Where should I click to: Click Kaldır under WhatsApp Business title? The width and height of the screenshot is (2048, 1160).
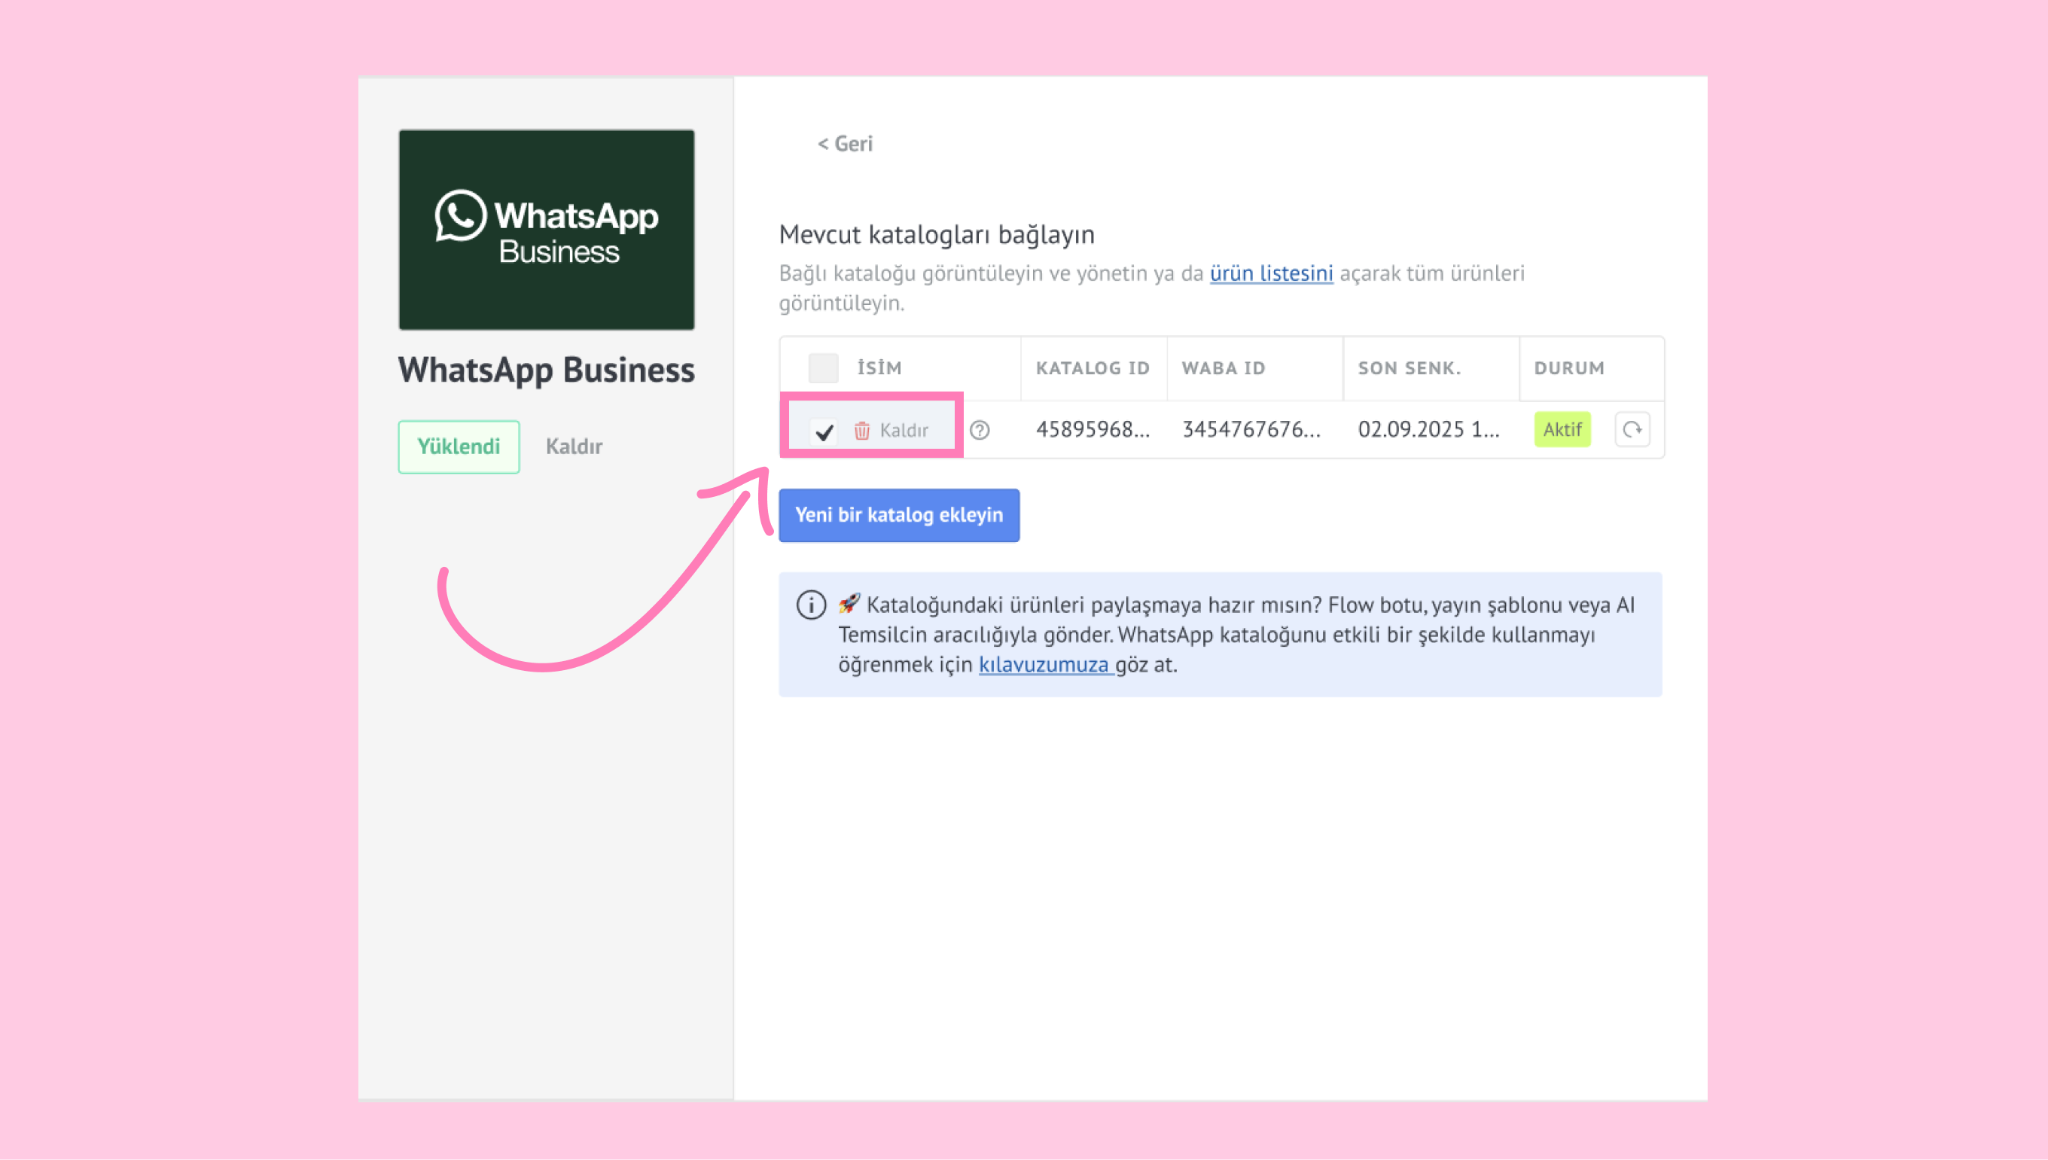pyautogui.click(x=574, y=447)
